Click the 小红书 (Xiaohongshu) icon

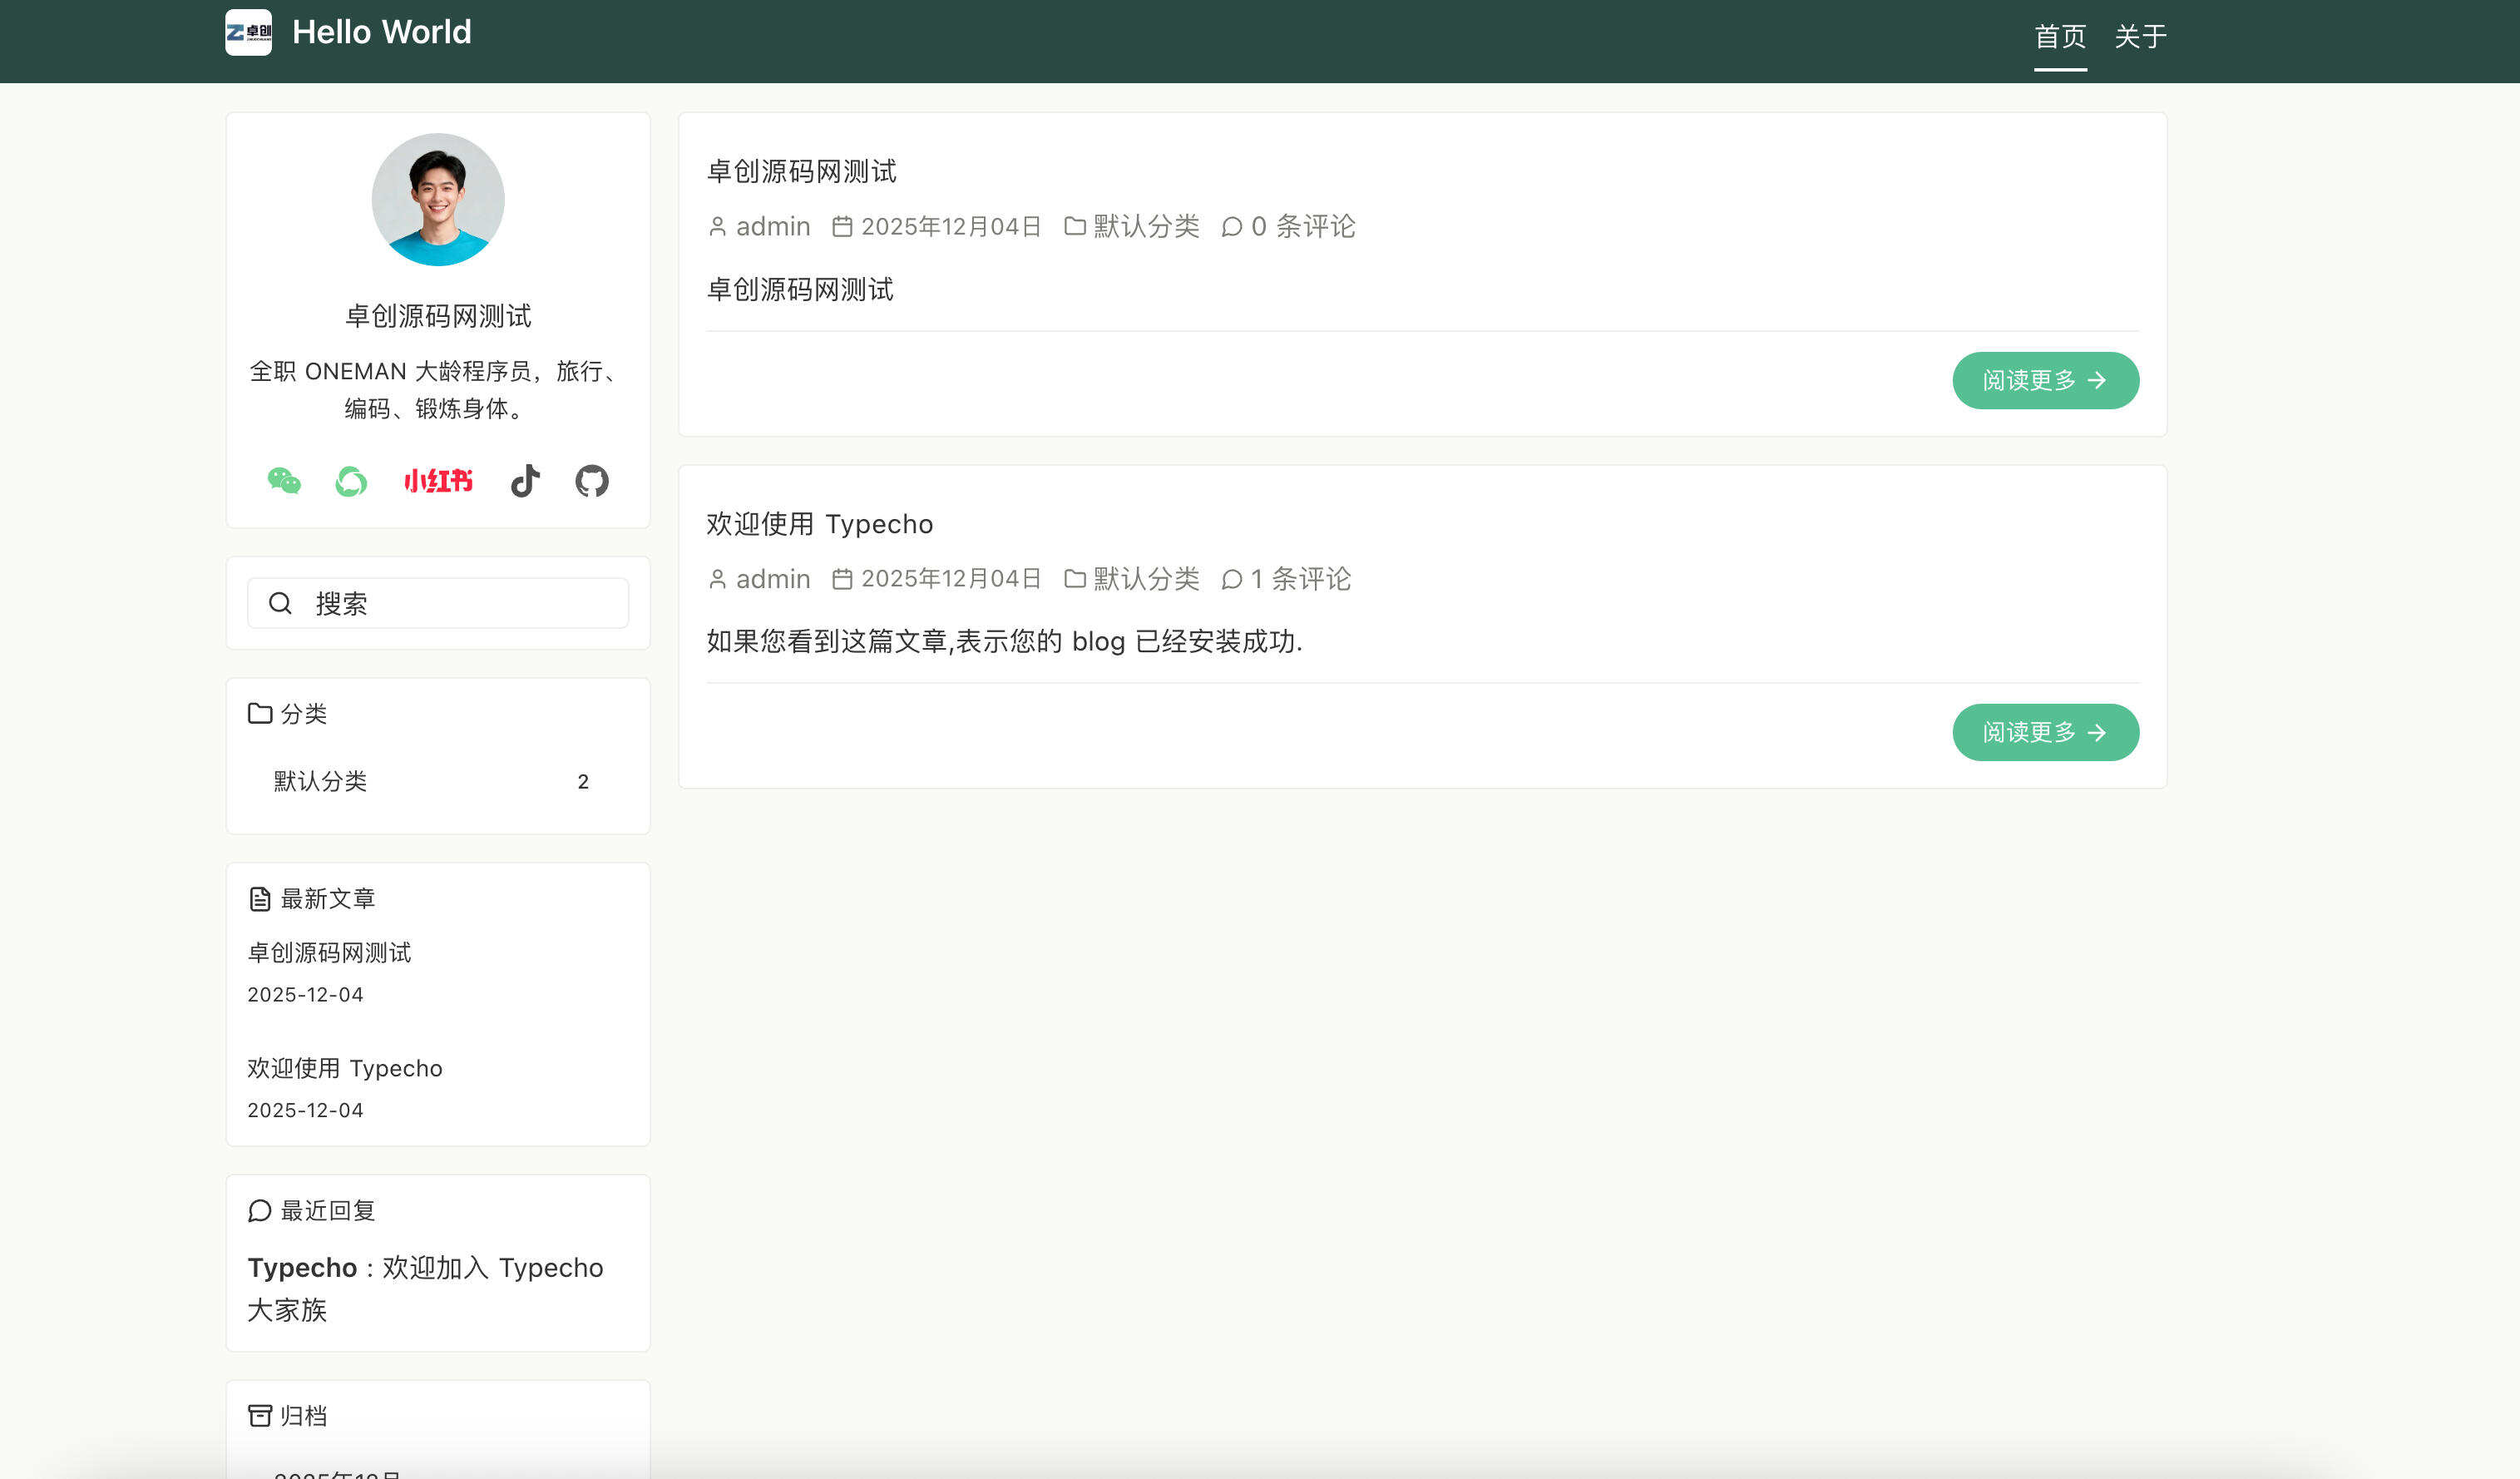pyautogui.click(x=438, y=481)
